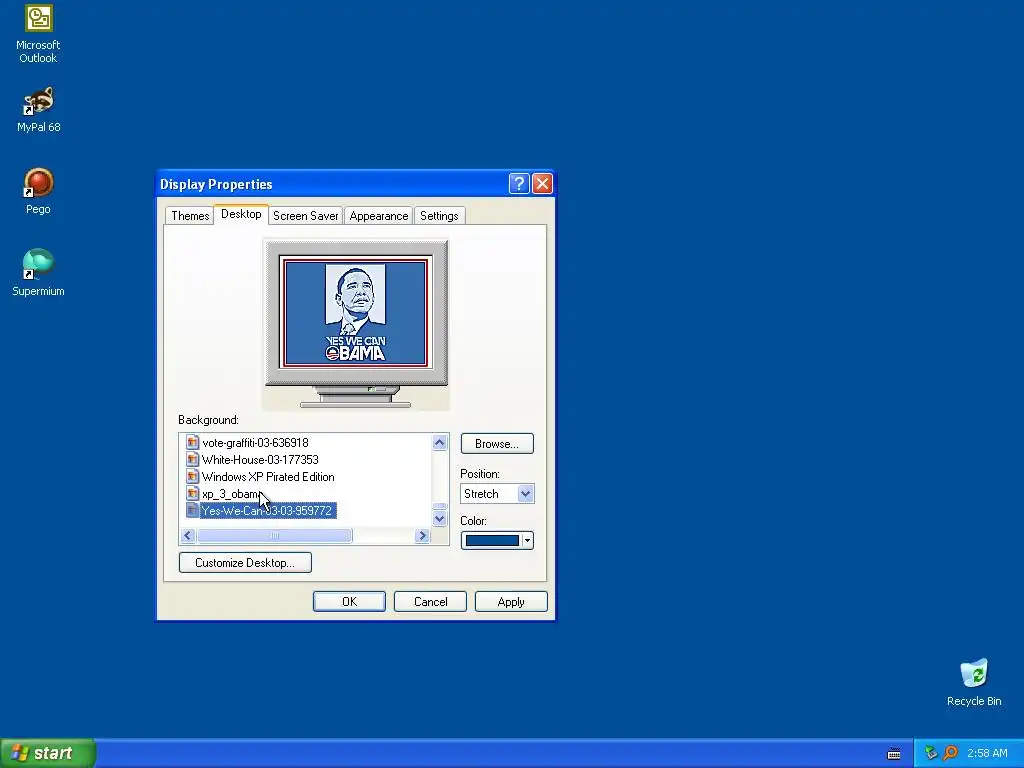The height and width of the screenshot is (768, 1024).
Task: Switch to the Appearance tab
Action: [379, 216]
